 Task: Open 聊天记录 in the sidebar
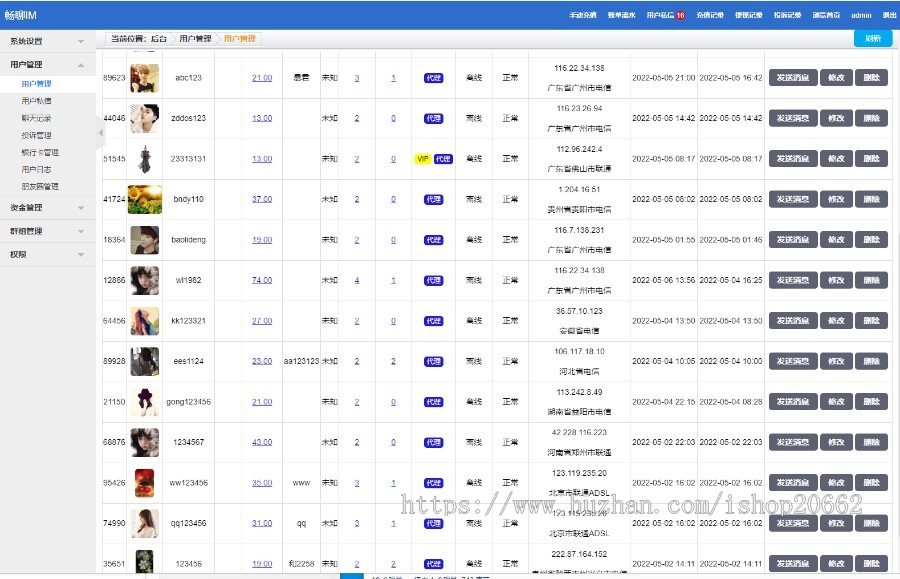pos(36,118)
